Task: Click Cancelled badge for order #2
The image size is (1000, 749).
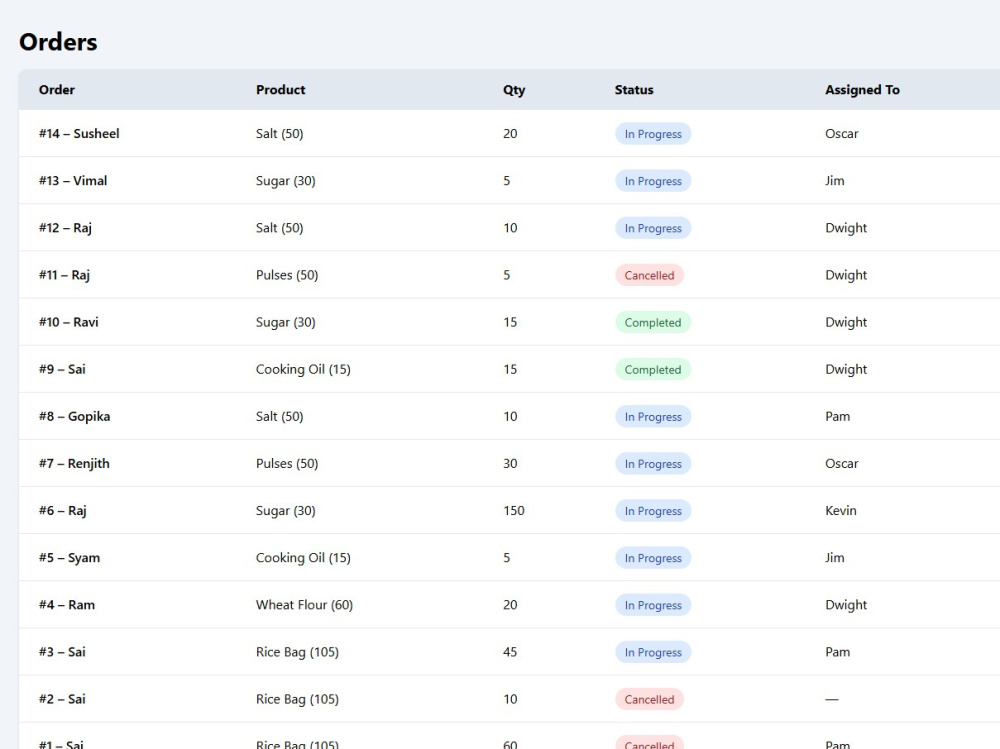Action: (x=649, y=700)
